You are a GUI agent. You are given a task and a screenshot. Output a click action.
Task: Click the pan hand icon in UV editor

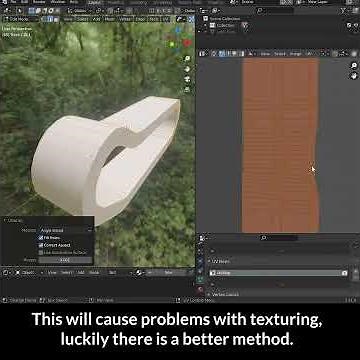click(x=354, y=76)
